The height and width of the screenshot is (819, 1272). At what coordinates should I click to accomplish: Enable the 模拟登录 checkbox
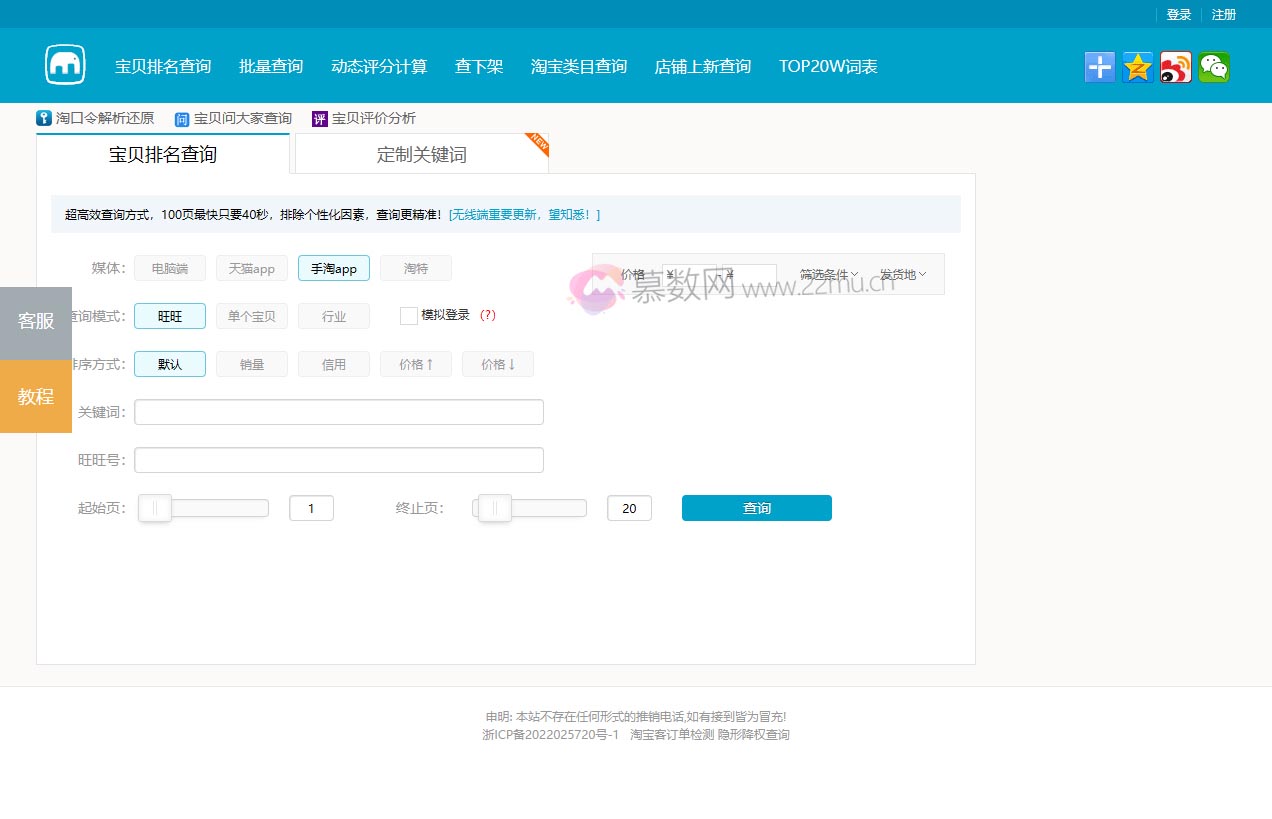[x=408, y=315]
